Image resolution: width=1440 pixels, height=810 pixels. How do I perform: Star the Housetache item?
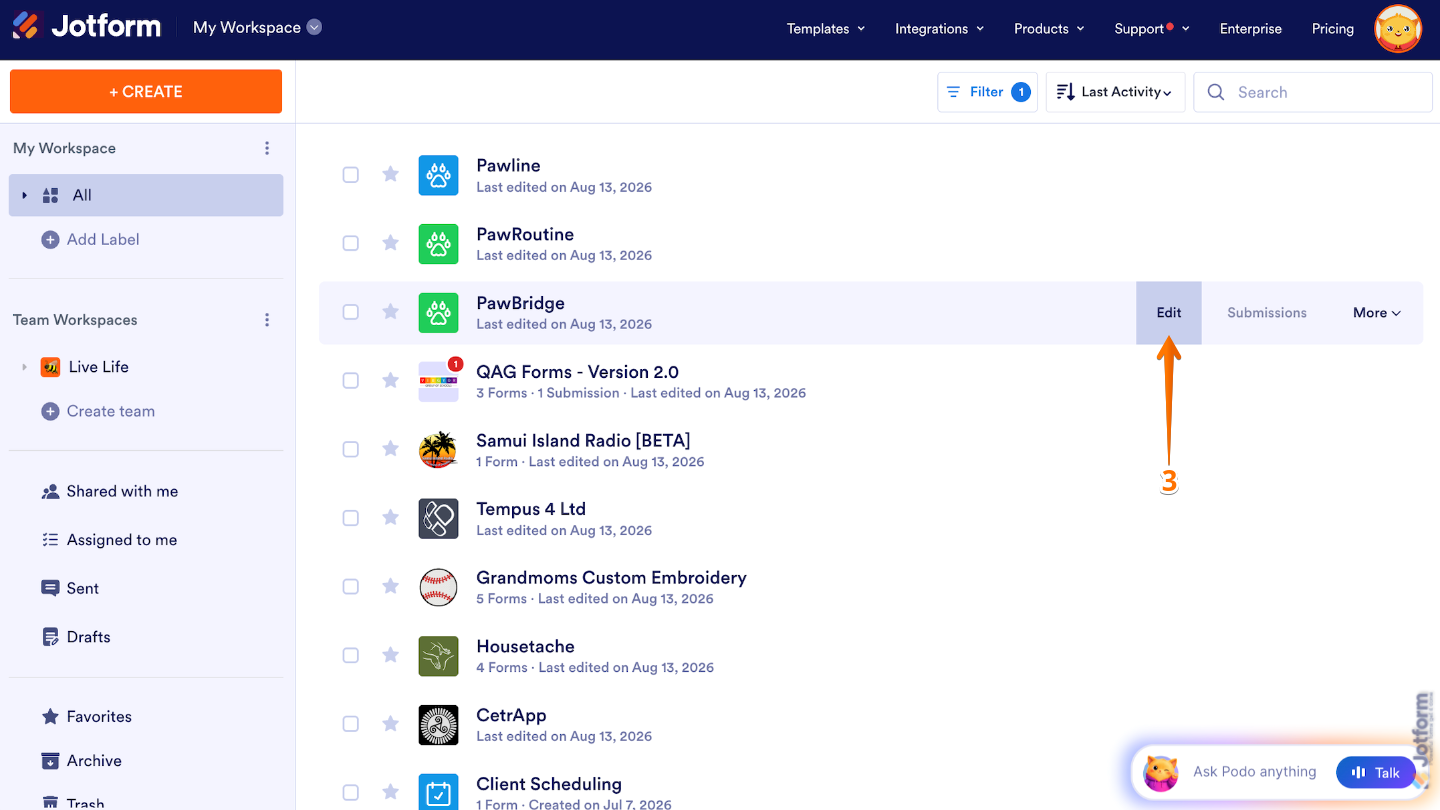pos(391,655)
